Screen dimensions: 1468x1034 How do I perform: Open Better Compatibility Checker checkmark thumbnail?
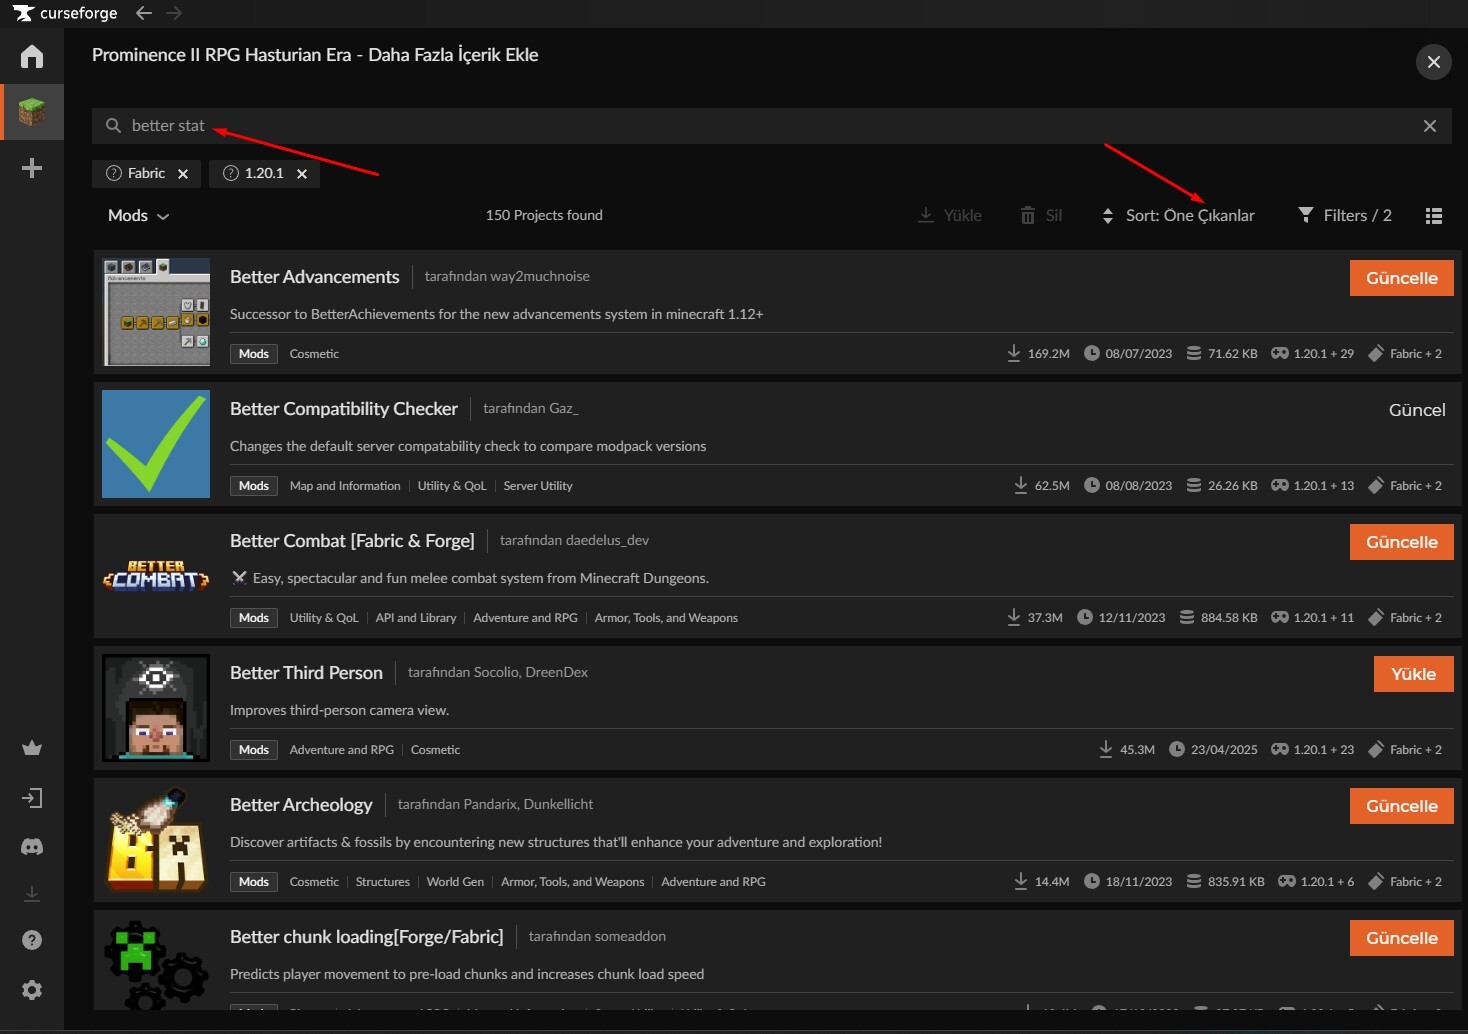[x=156, y=444]
